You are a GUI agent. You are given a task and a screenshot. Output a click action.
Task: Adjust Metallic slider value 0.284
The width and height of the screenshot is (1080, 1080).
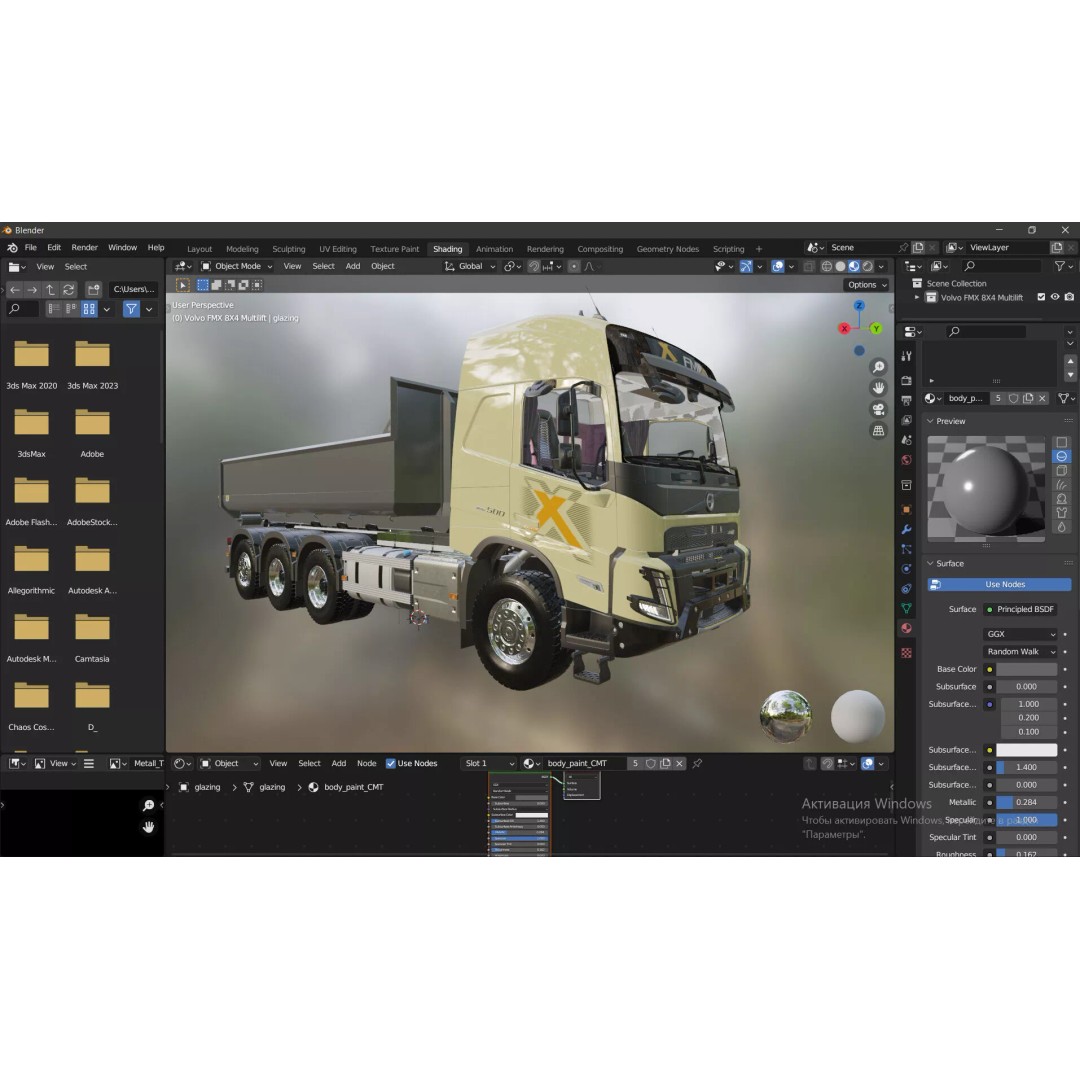point(1026,802)
